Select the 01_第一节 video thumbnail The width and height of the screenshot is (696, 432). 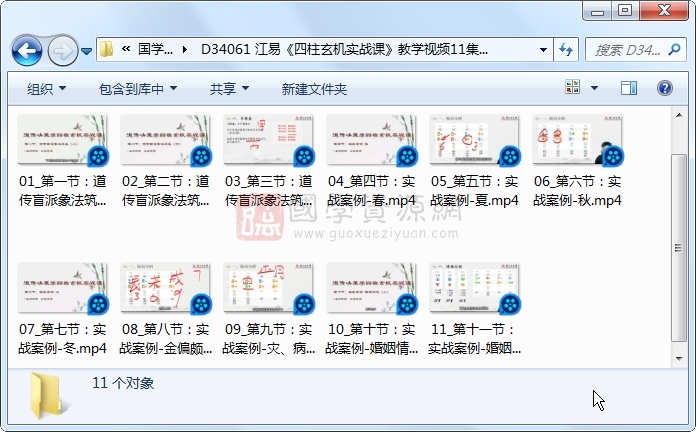[x=63, y=140]
